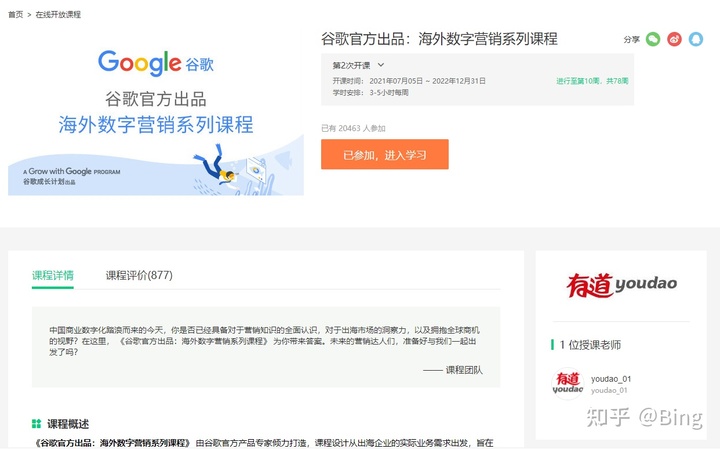Click the 分享 label

(631, 39)
